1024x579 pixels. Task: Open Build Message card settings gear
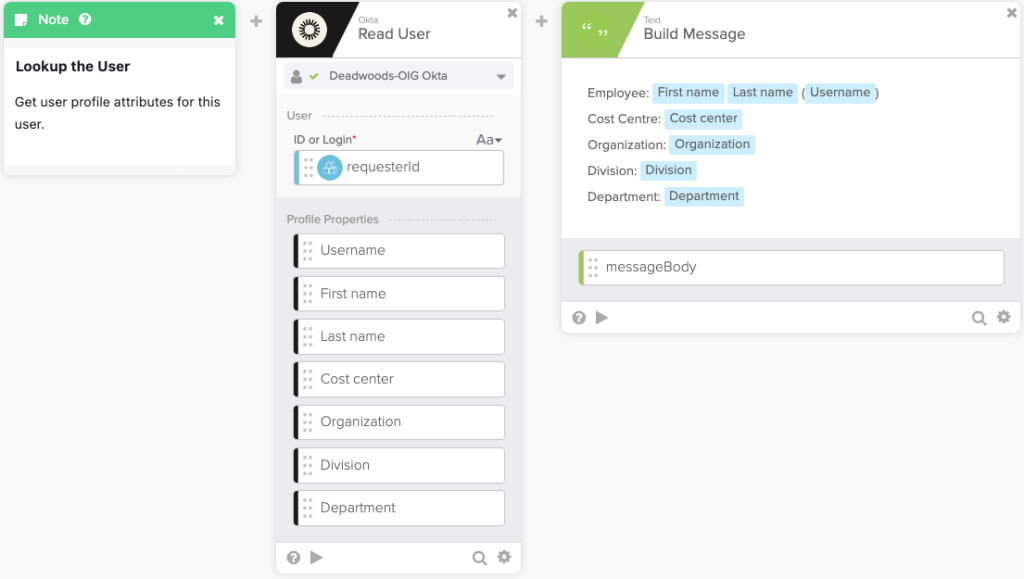(1003, 318)
